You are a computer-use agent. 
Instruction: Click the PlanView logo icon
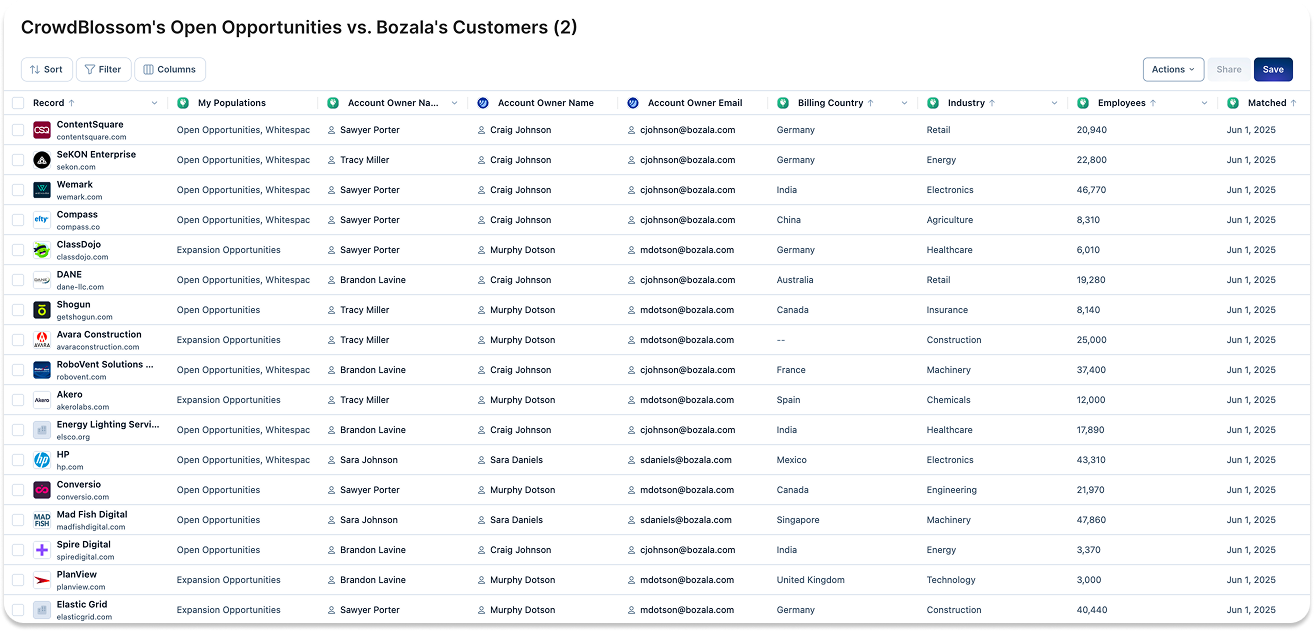42,580
